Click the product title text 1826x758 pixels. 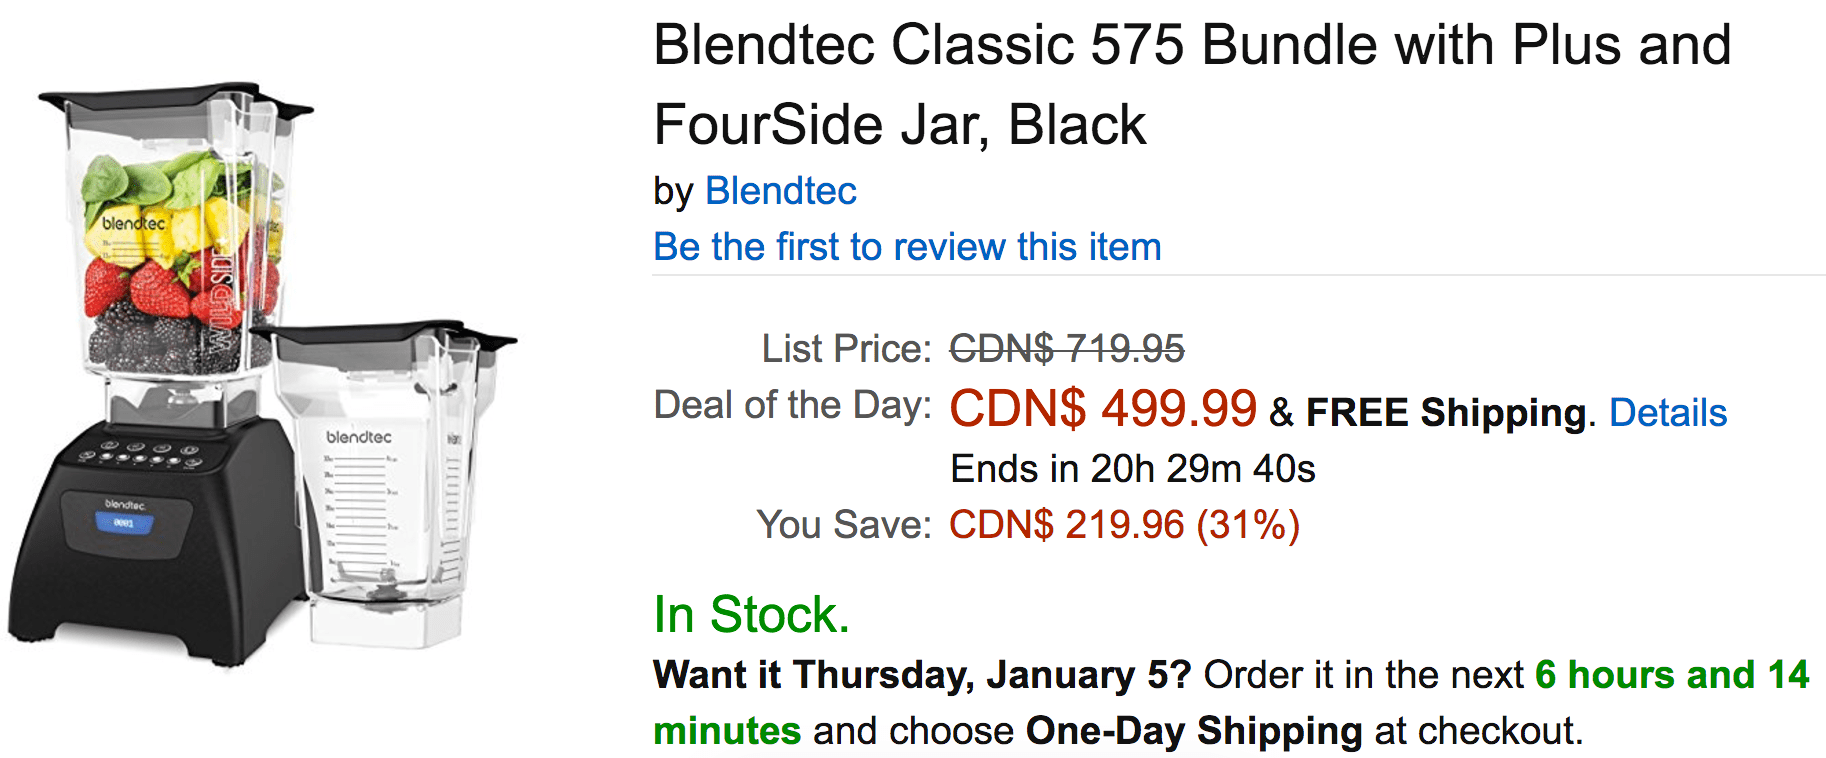click(x=1192, y=85)
